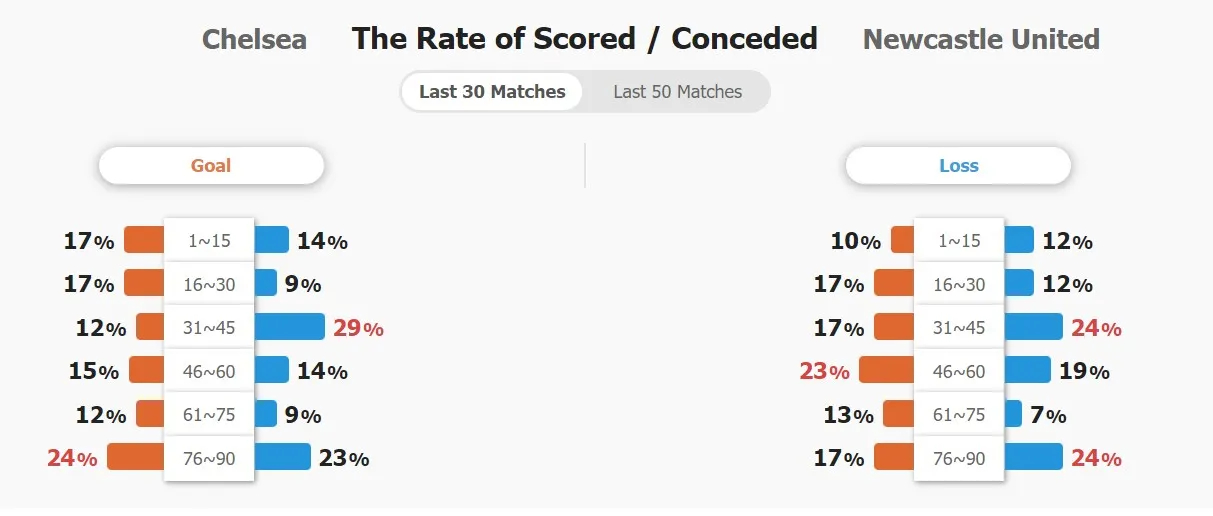Click the blue 29% bar in Goal chart
The image size is (1213, 516).
[290, 327]
